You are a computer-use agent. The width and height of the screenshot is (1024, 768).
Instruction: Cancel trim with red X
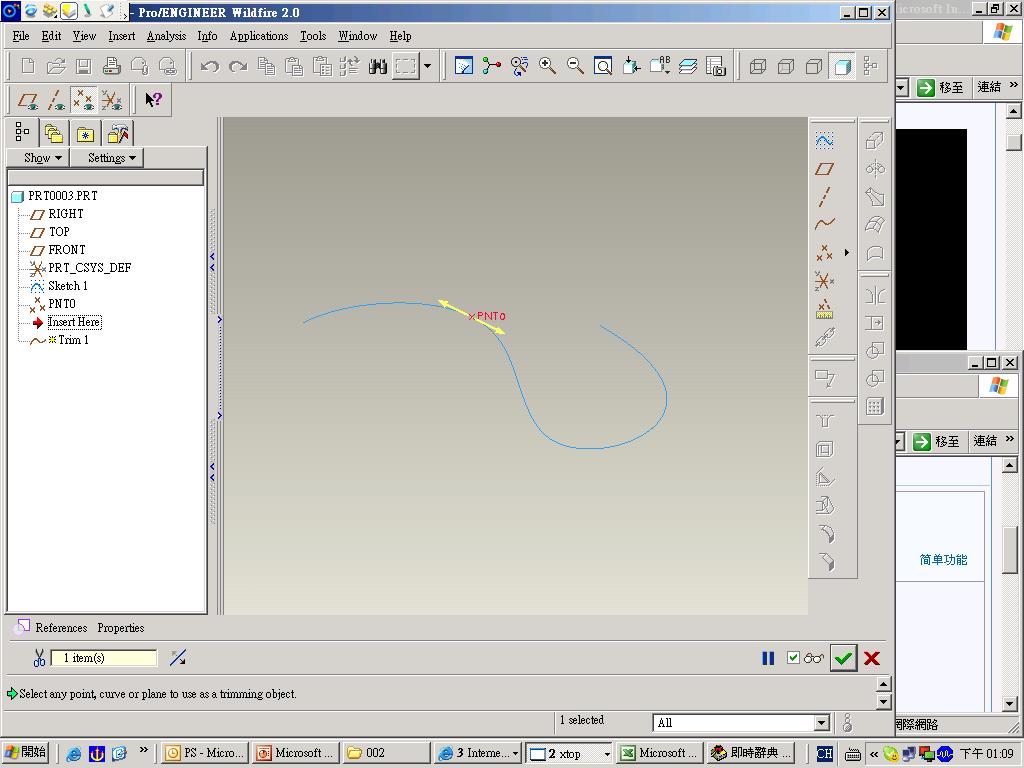(872, 658)
